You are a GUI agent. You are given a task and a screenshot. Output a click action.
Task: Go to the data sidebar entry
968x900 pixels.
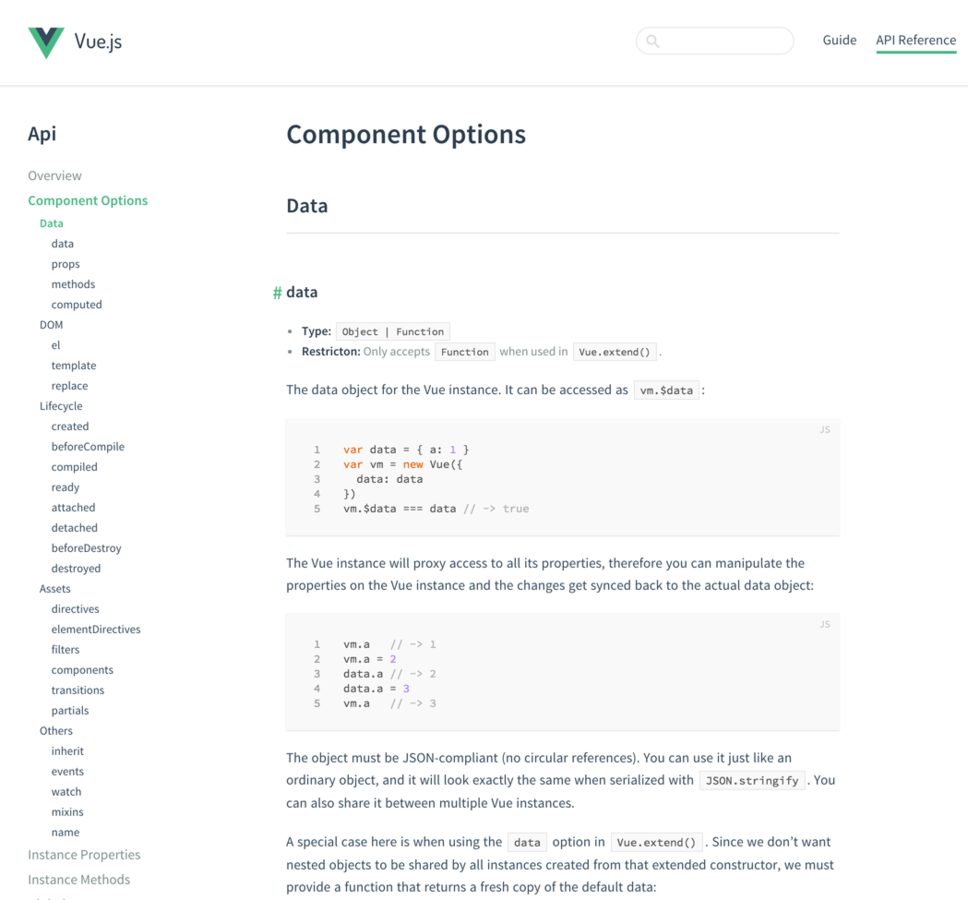pos(62,244)
